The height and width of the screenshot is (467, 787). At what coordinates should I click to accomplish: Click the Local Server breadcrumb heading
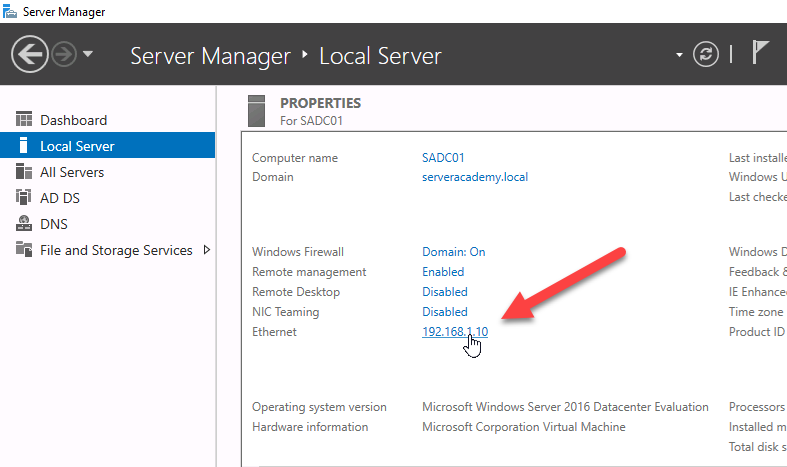[x=380, y=56]
